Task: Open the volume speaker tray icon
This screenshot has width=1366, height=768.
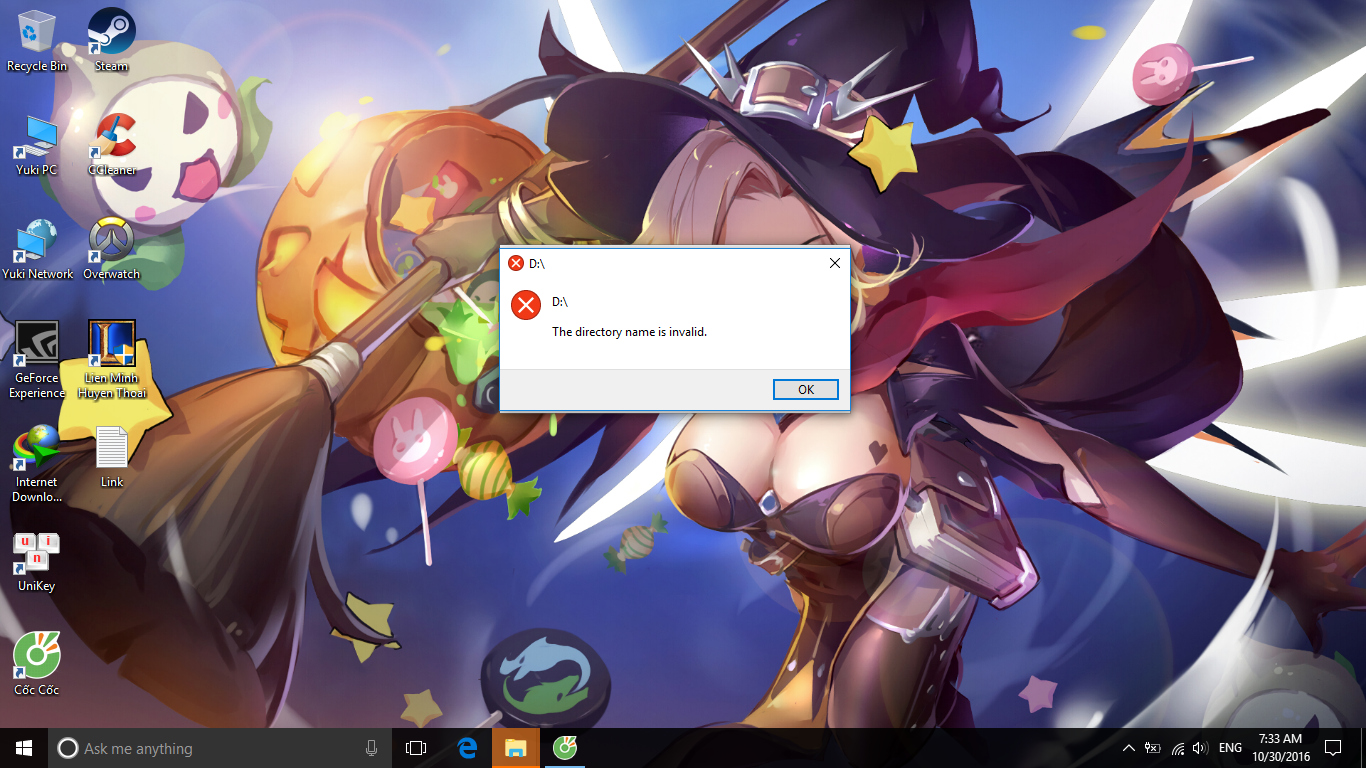Action: (x=1200, y=748)
